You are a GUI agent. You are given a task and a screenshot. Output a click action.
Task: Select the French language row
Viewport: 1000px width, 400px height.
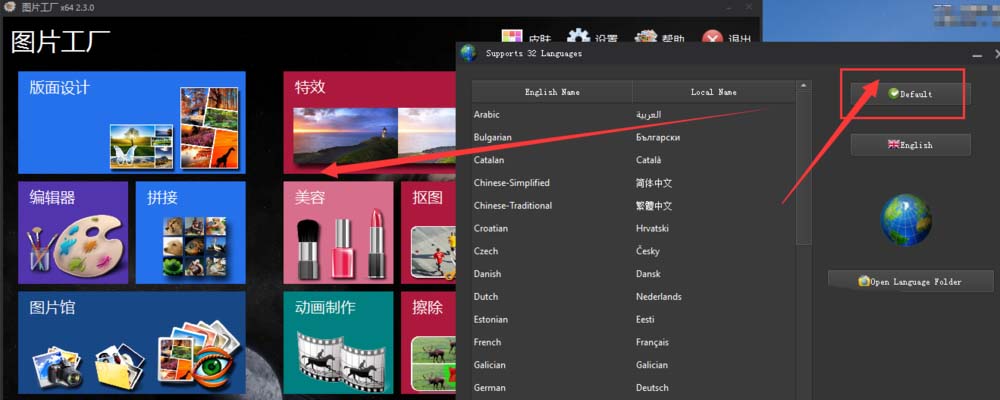pyautogui.click(x=634, y=342)
